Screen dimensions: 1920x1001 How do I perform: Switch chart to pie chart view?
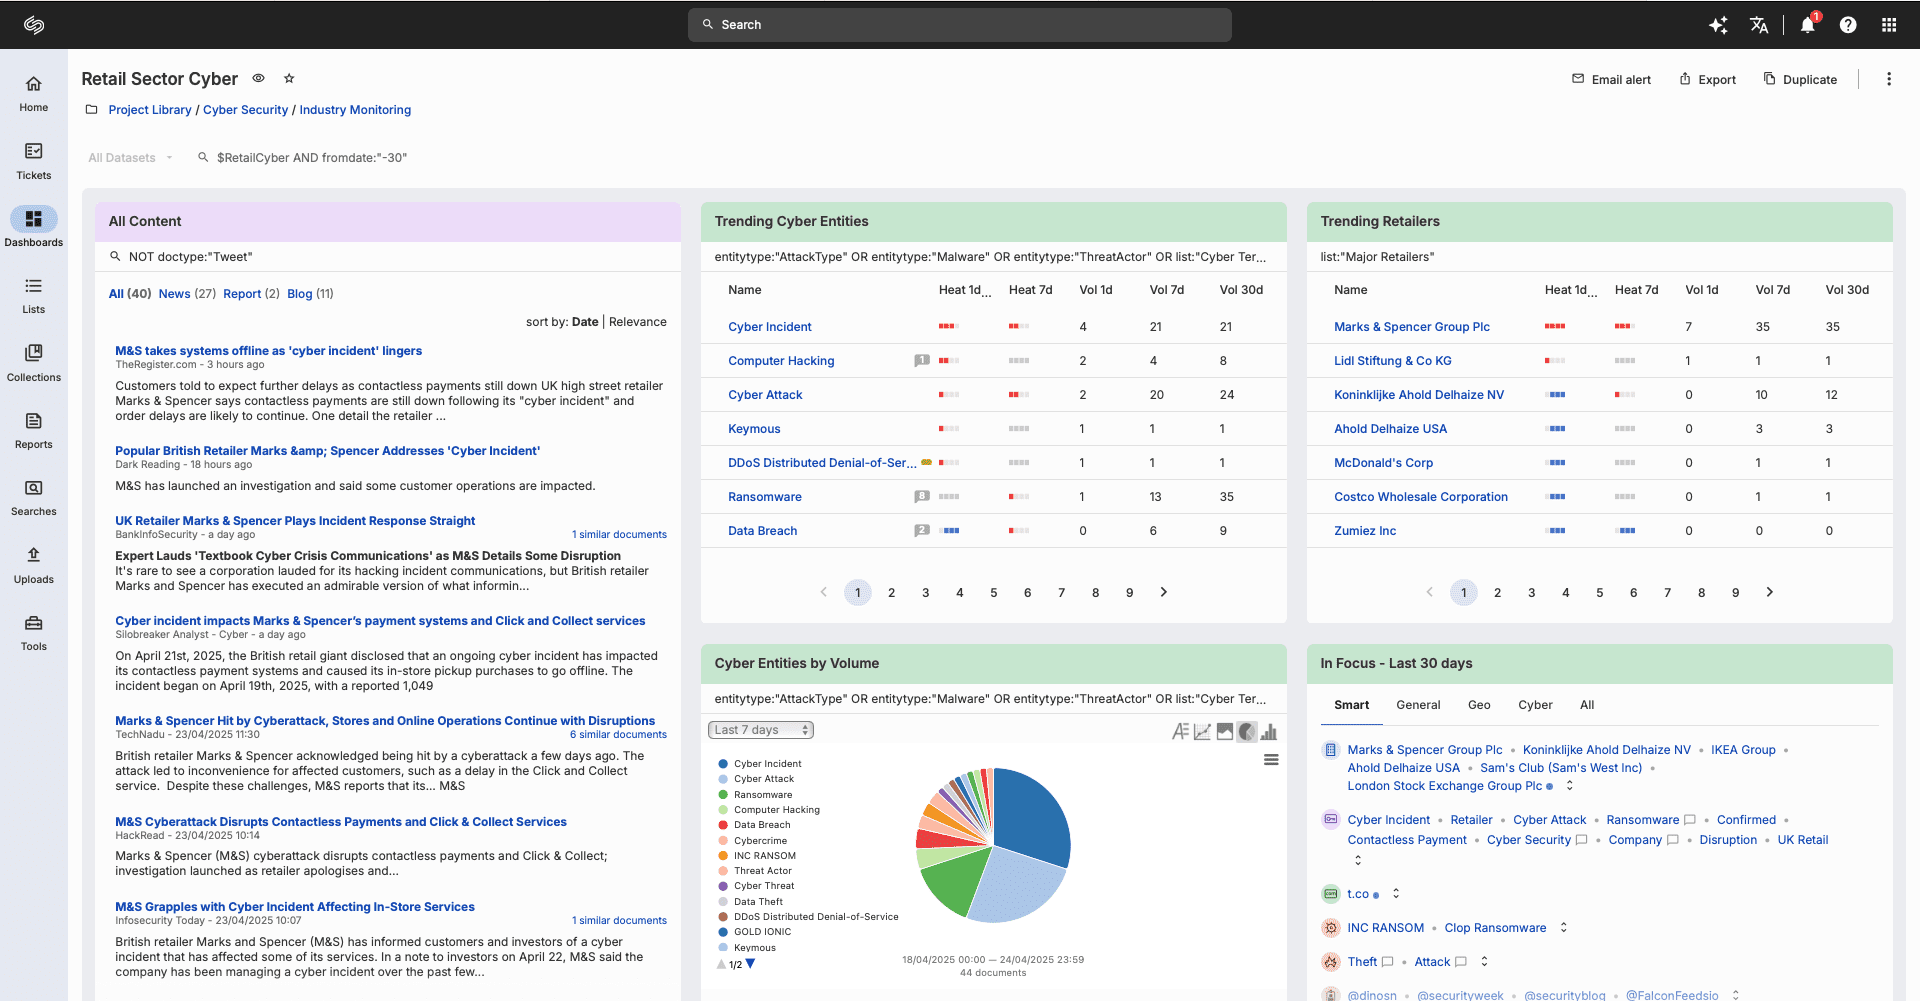pyautogui.click(x=1246, y=731)
